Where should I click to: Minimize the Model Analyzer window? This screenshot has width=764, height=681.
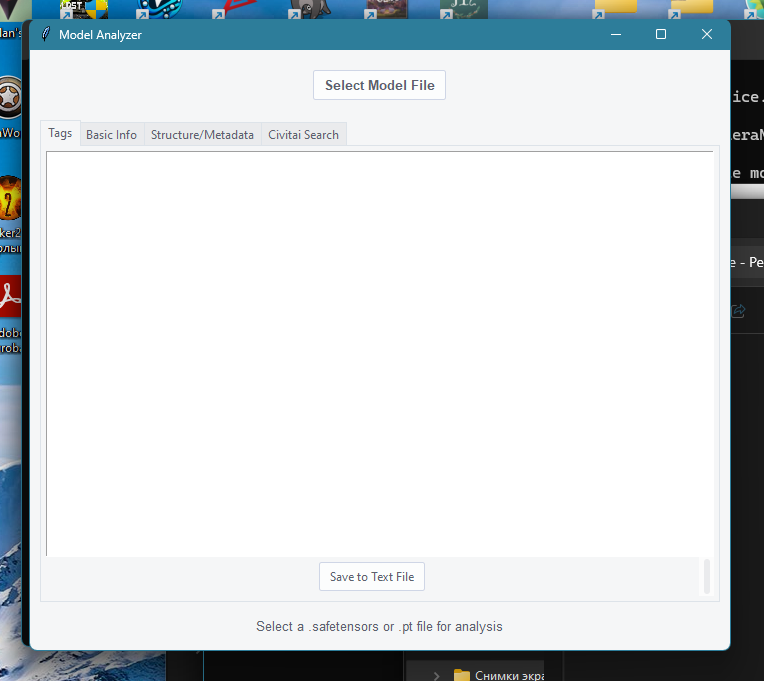(616, 35)
